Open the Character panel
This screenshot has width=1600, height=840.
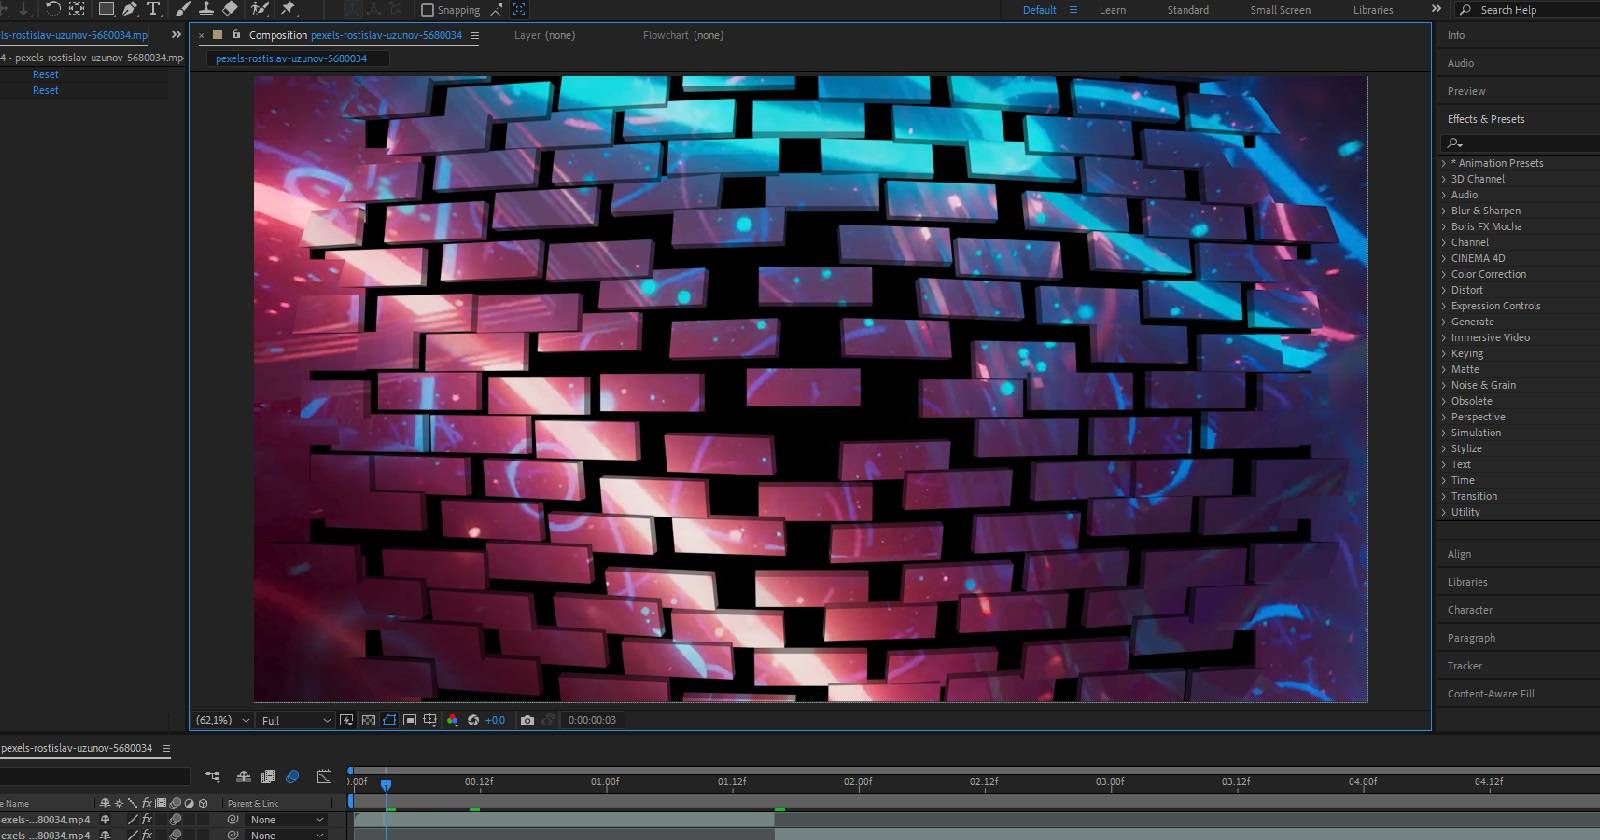point(1470,610)
